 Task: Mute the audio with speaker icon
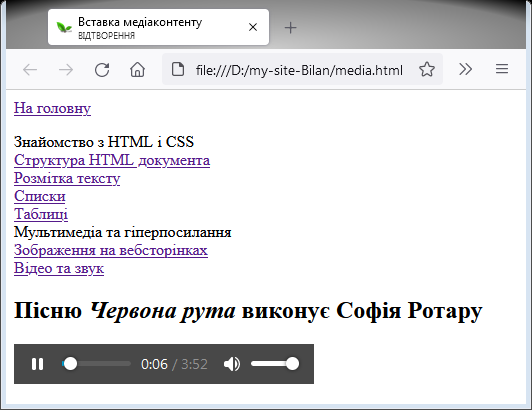[x=232, y=364]
